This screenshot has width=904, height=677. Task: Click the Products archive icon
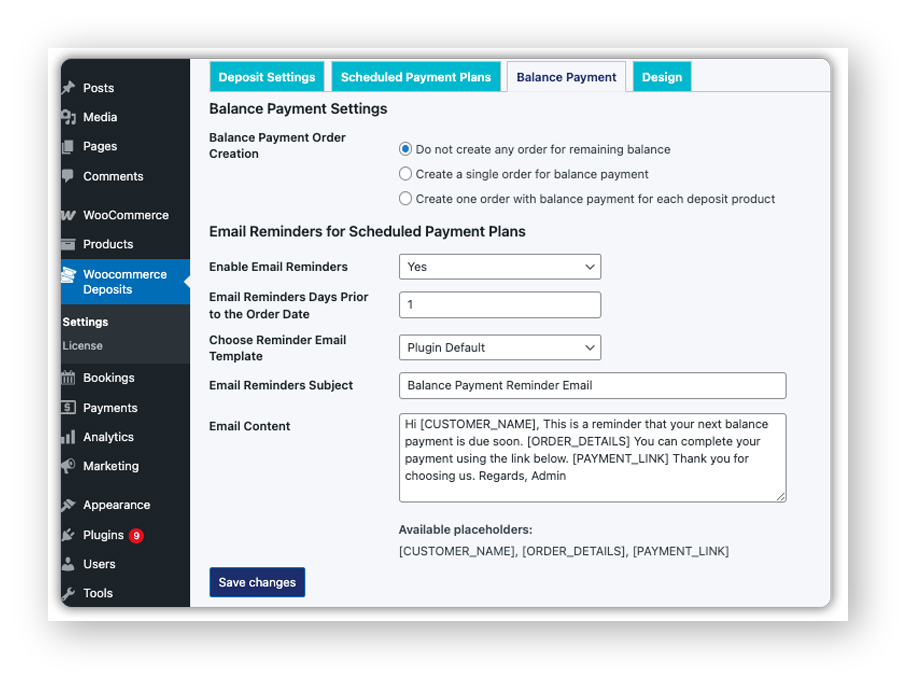[x=68, y=245]
